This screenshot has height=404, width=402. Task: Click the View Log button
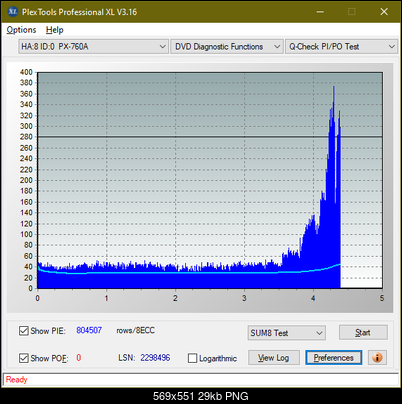274,358
